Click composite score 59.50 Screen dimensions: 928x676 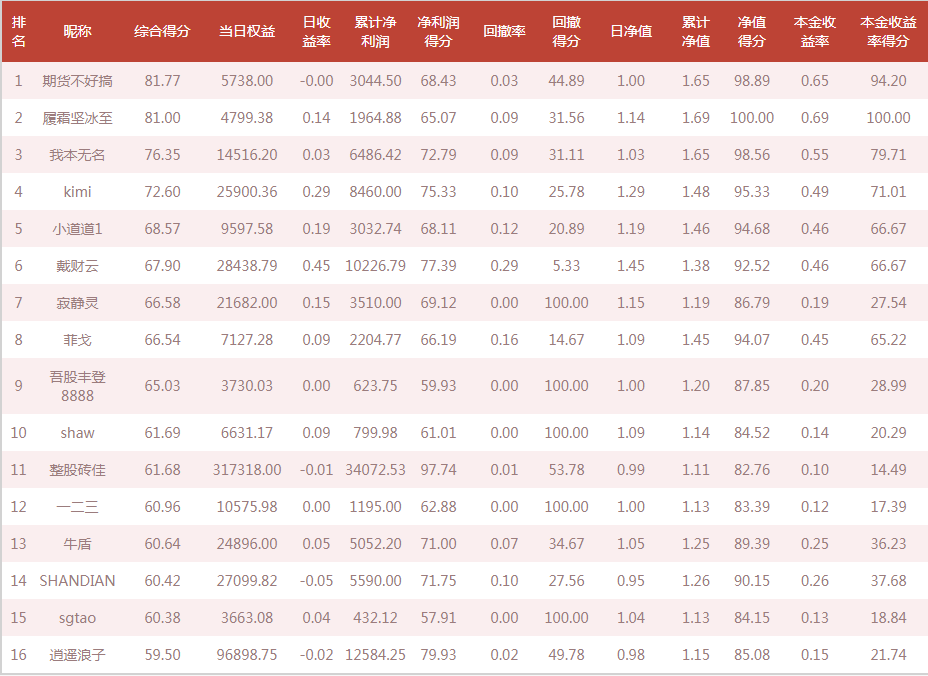coord(162,655)
